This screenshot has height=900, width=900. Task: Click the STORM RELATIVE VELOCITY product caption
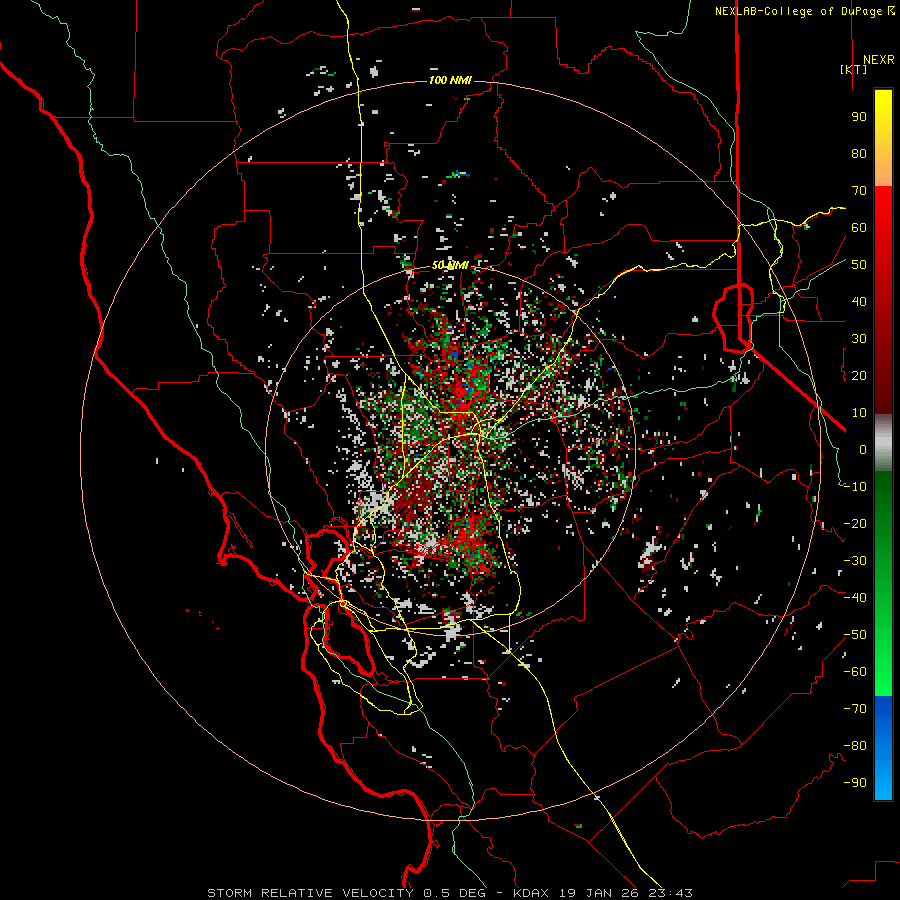[x=309, y=893]
